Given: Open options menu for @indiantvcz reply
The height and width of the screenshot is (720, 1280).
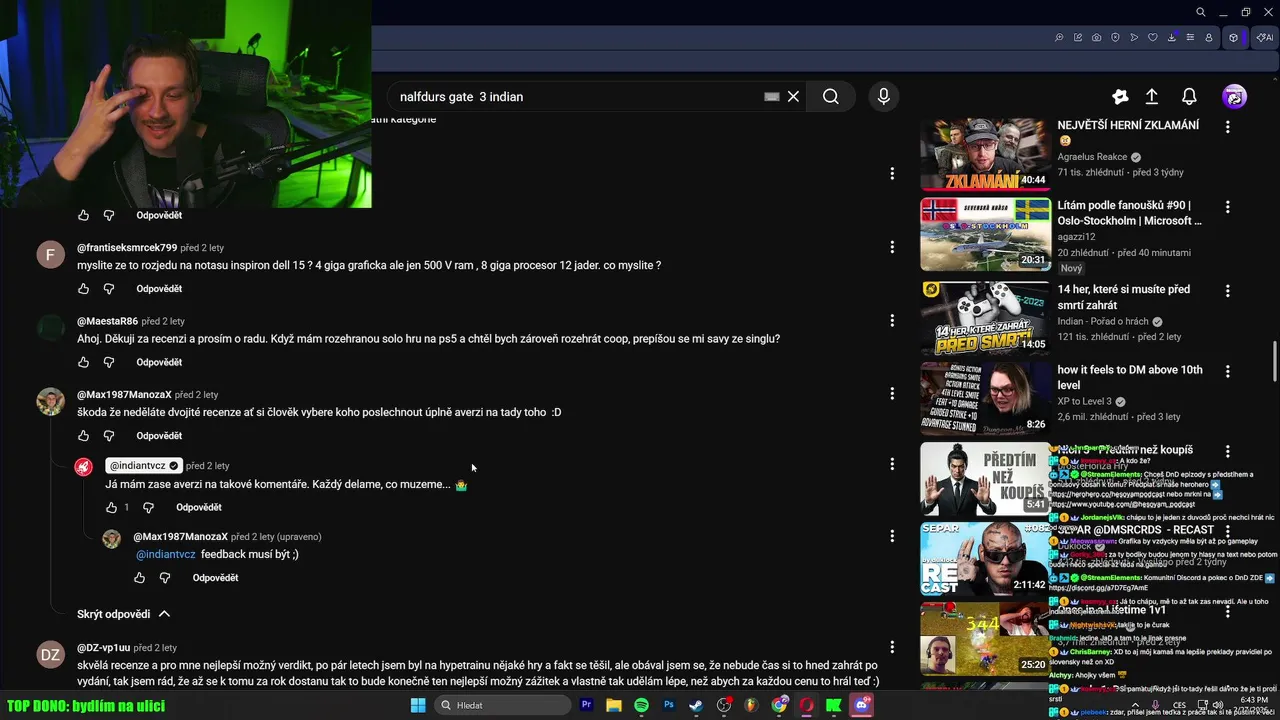Looking at the screenshot, I should (x=892, y=464).
